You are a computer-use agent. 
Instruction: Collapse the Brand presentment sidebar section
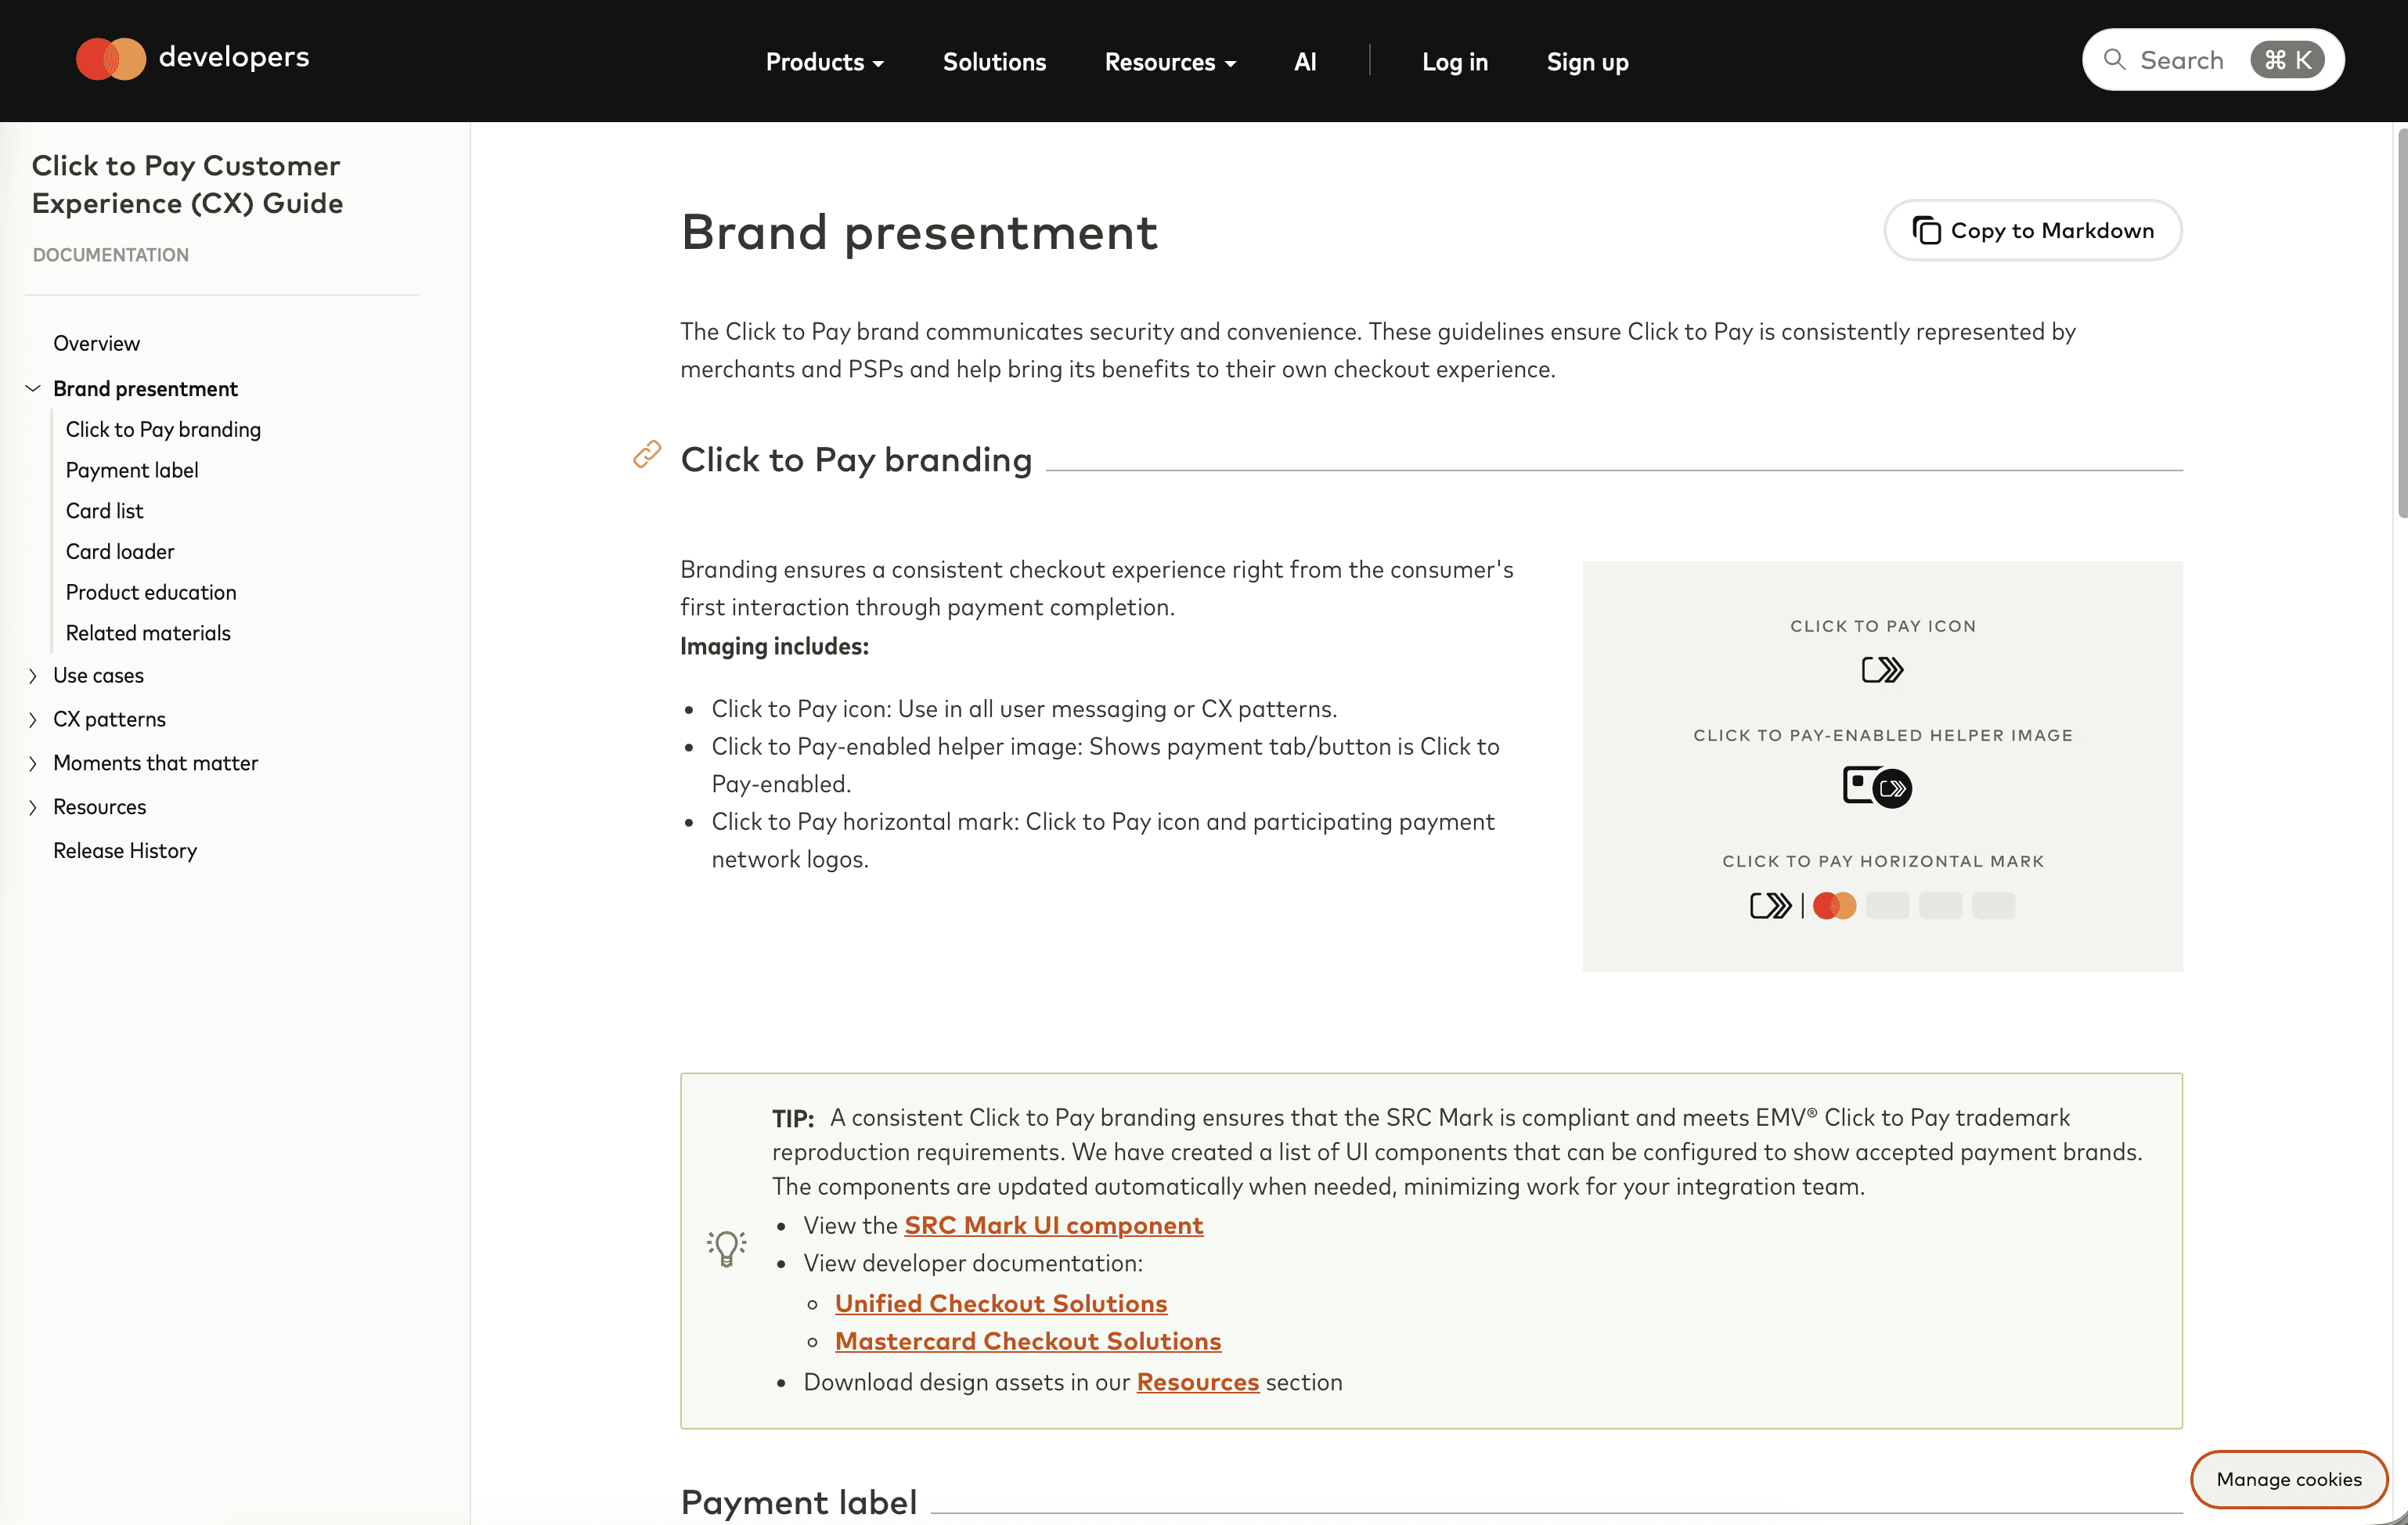pyautogui.click(x=33, y=388)
